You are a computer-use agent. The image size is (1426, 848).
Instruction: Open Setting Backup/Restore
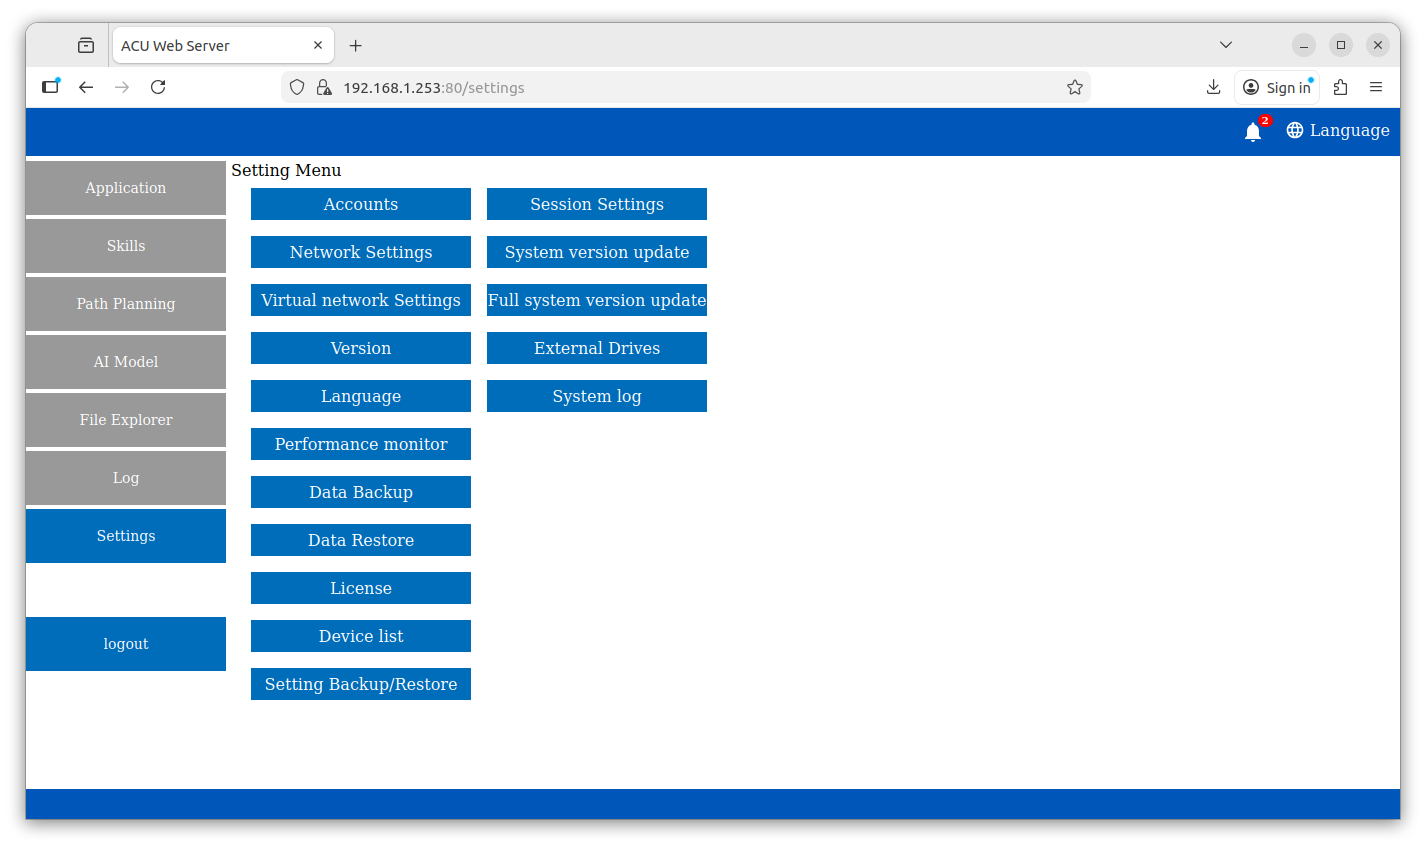[x=361, y=684]
